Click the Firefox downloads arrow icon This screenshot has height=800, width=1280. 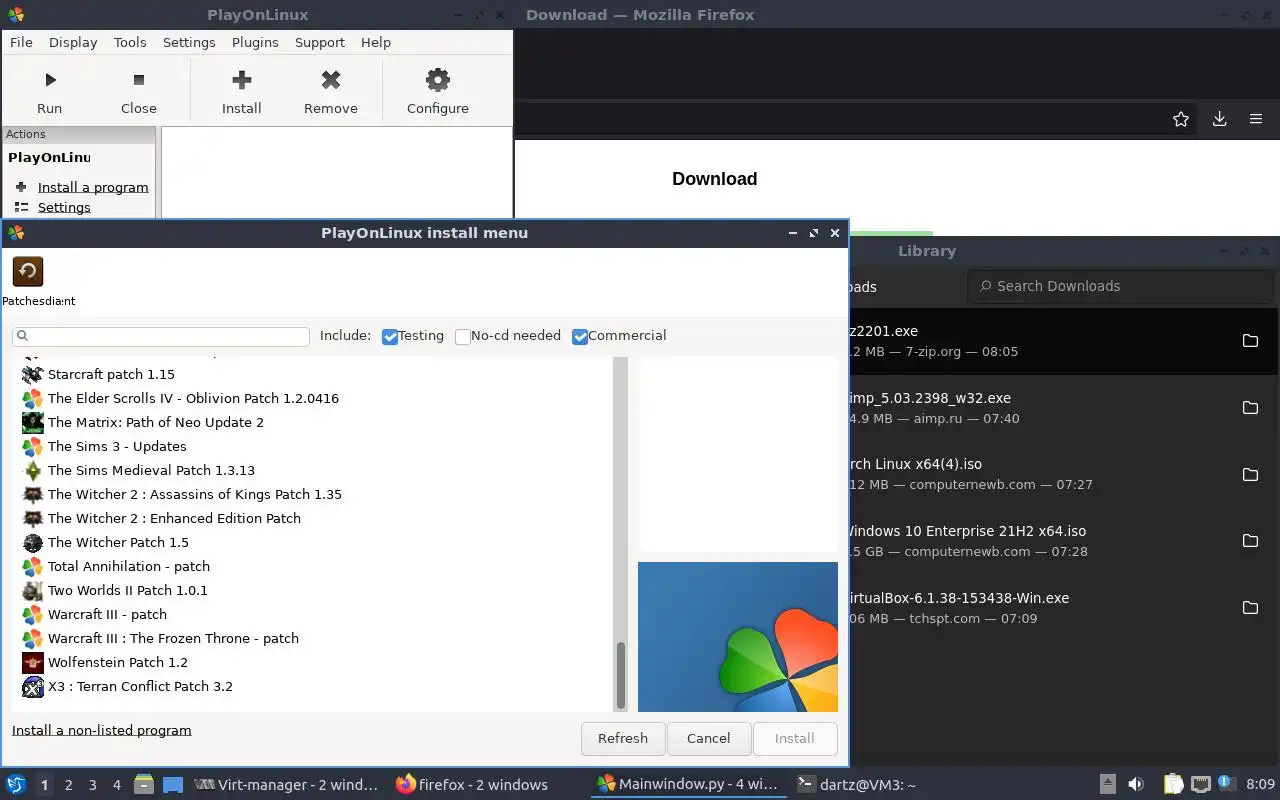(1219, 119)
